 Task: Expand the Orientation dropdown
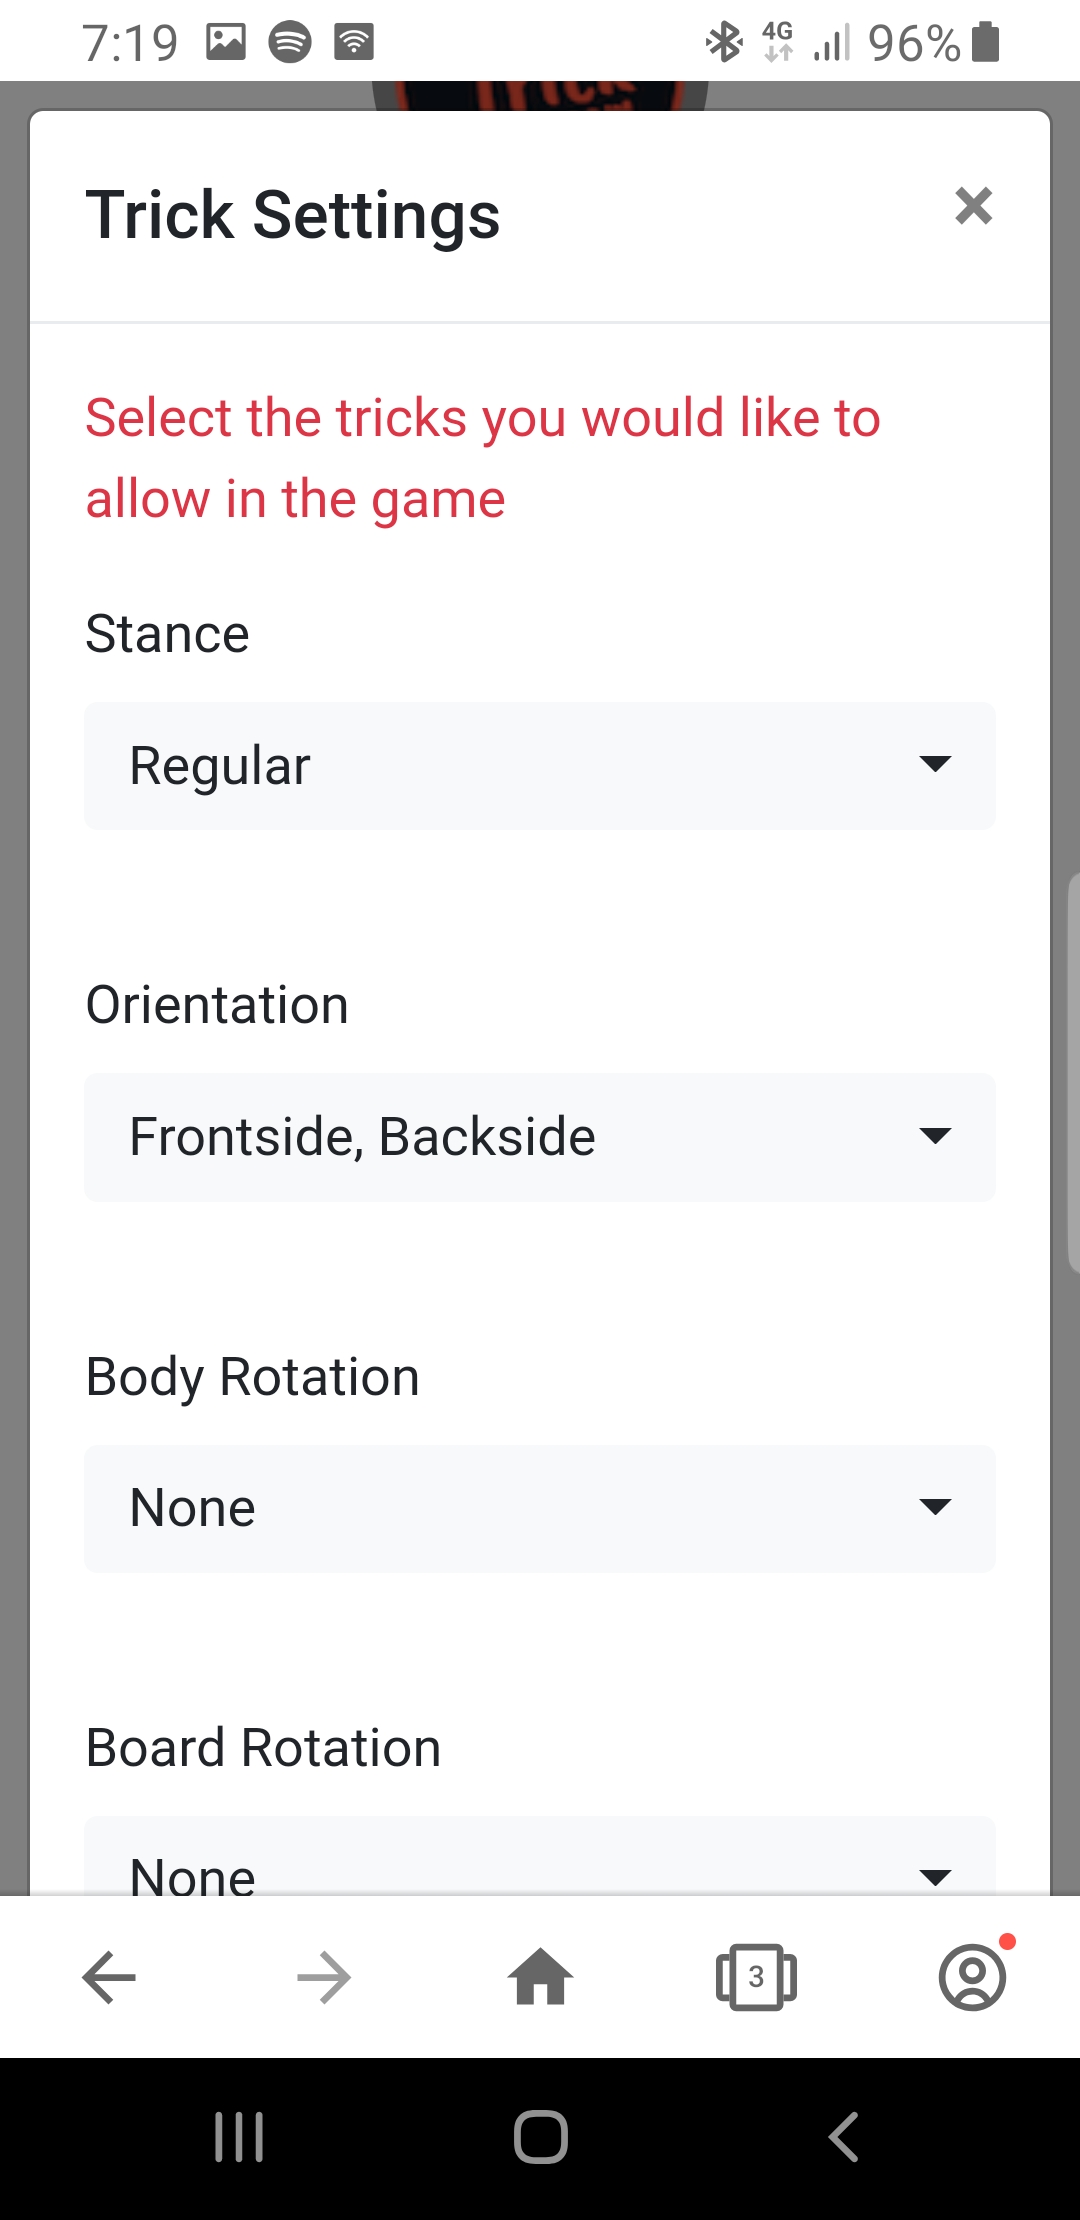click(x=539, y=1137)
